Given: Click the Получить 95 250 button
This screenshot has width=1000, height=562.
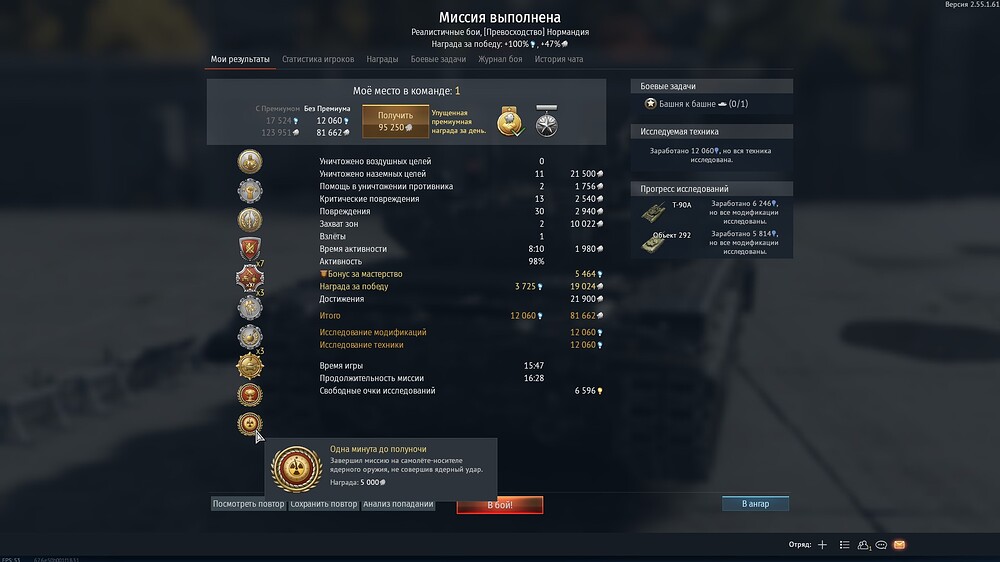Looking at the screenshot, I should pyautogui.click(x=395, y=121).
